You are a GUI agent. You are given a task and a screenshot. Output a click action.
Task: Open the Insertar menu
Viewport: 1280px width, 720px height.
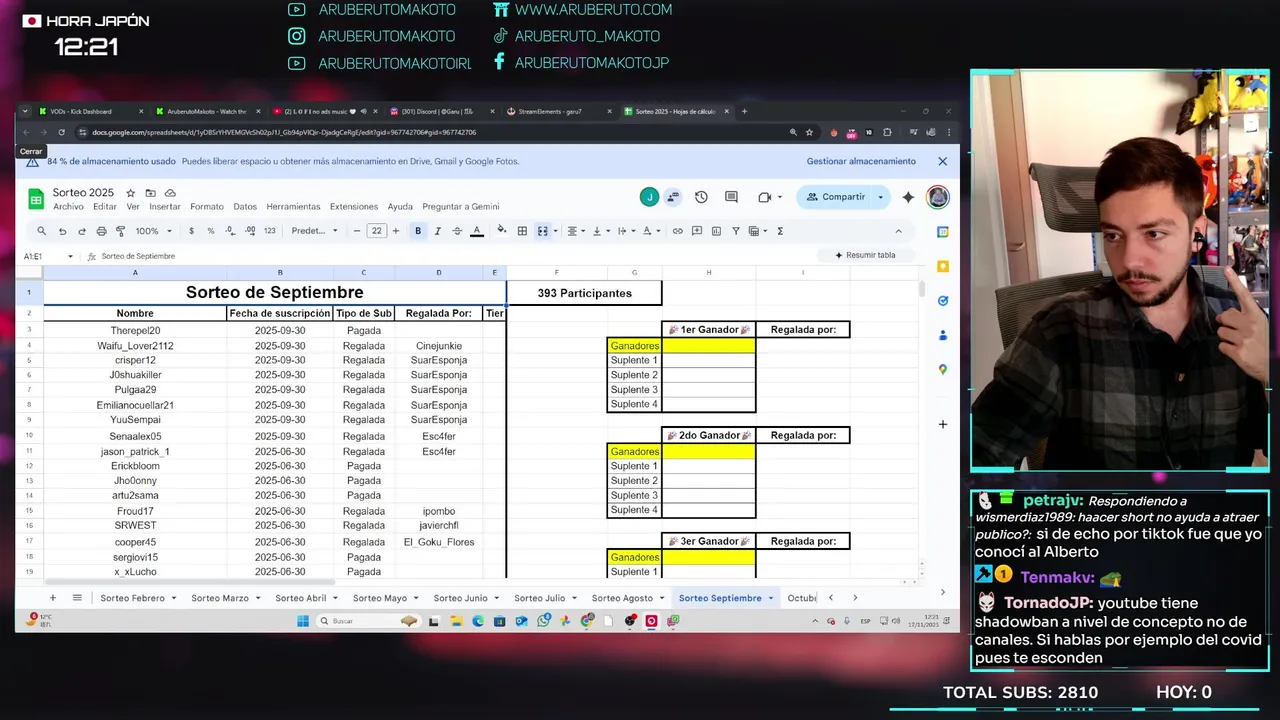pos(165,207)
